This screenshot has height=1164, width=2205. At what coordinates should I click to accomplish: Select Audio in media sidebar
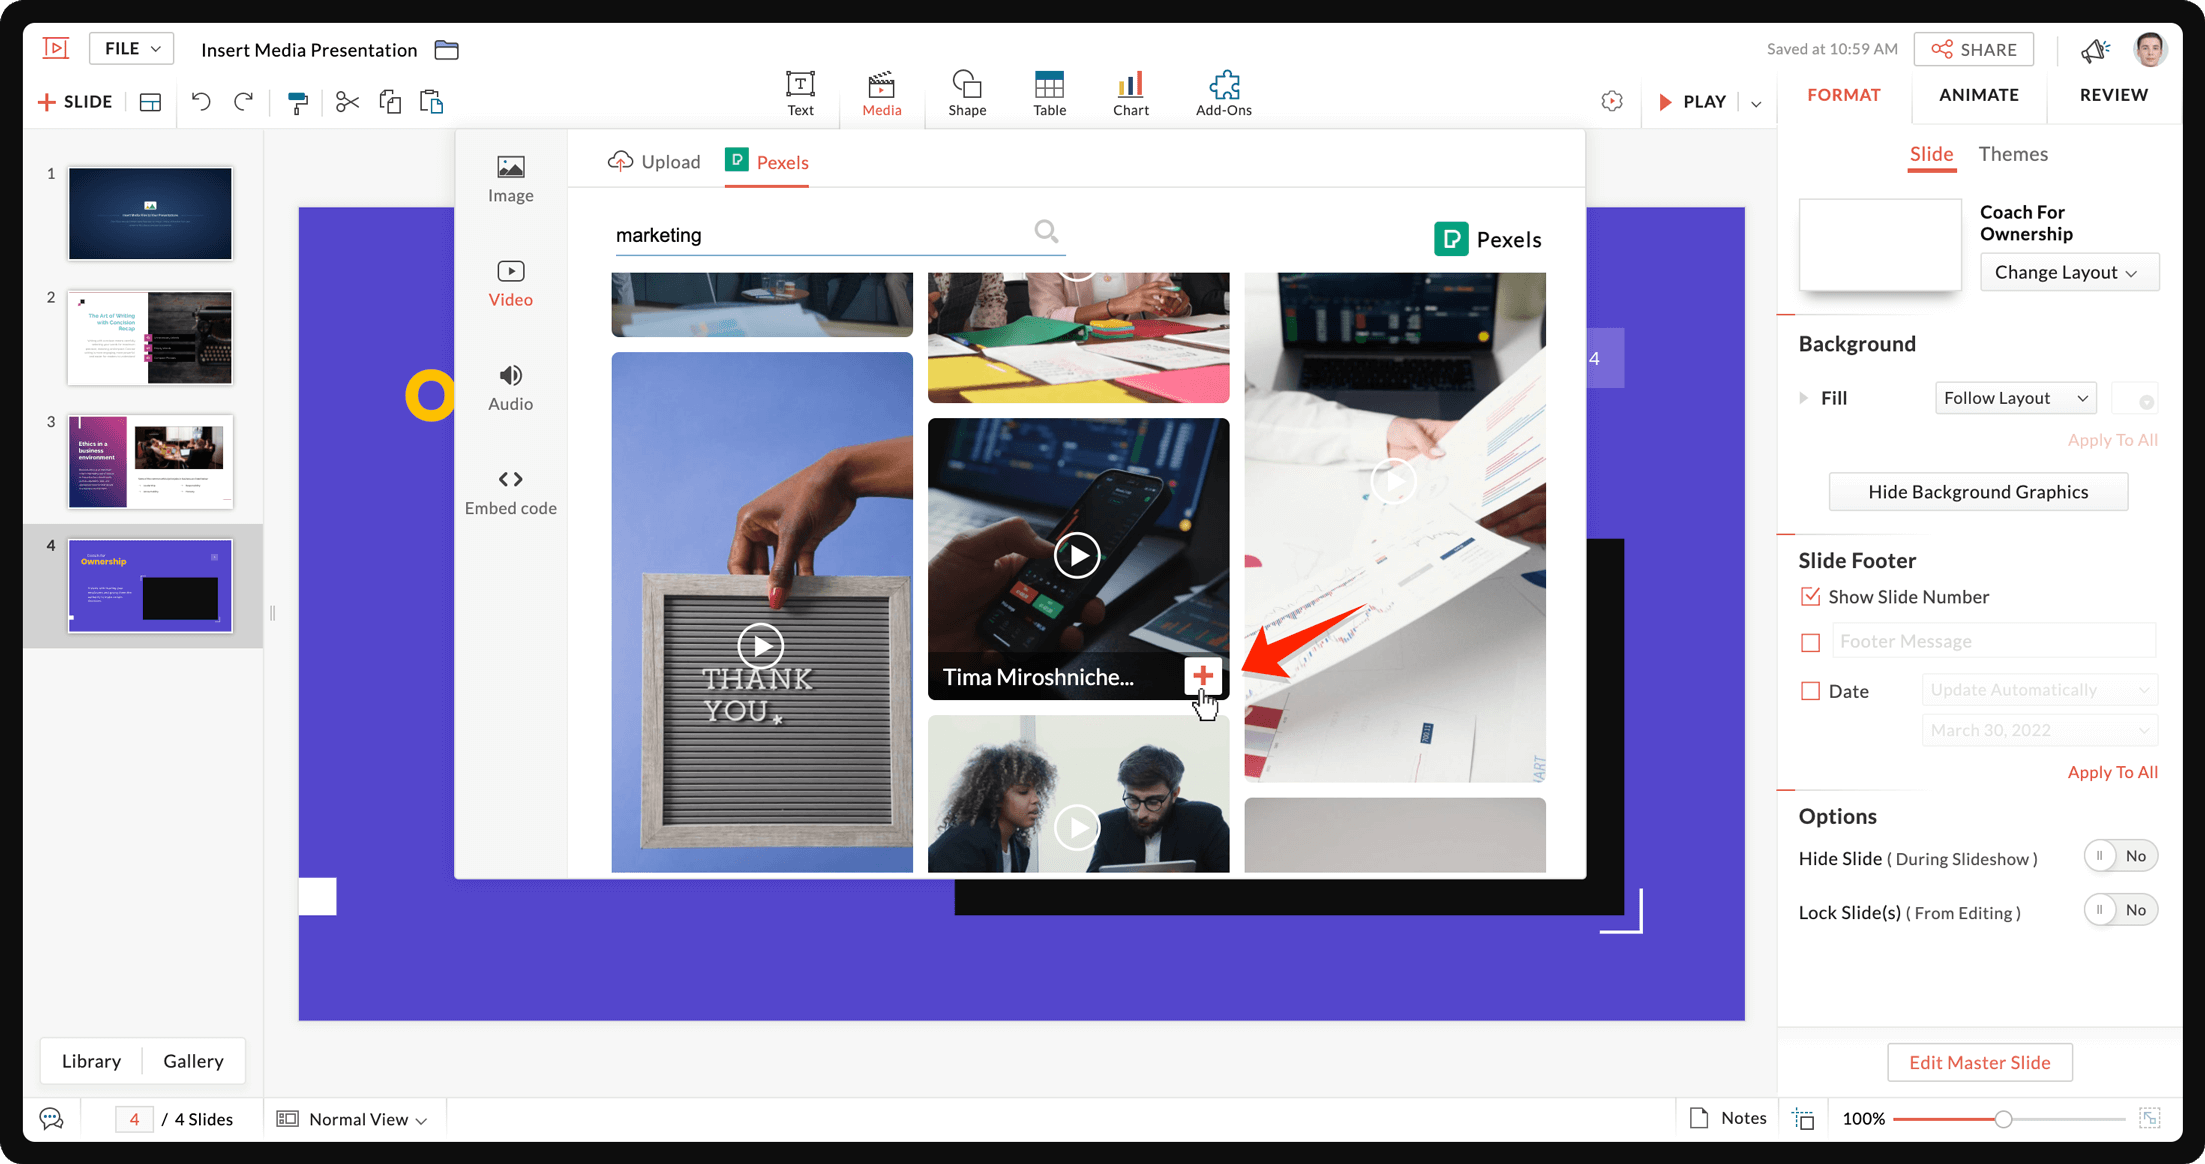[510, 387]
